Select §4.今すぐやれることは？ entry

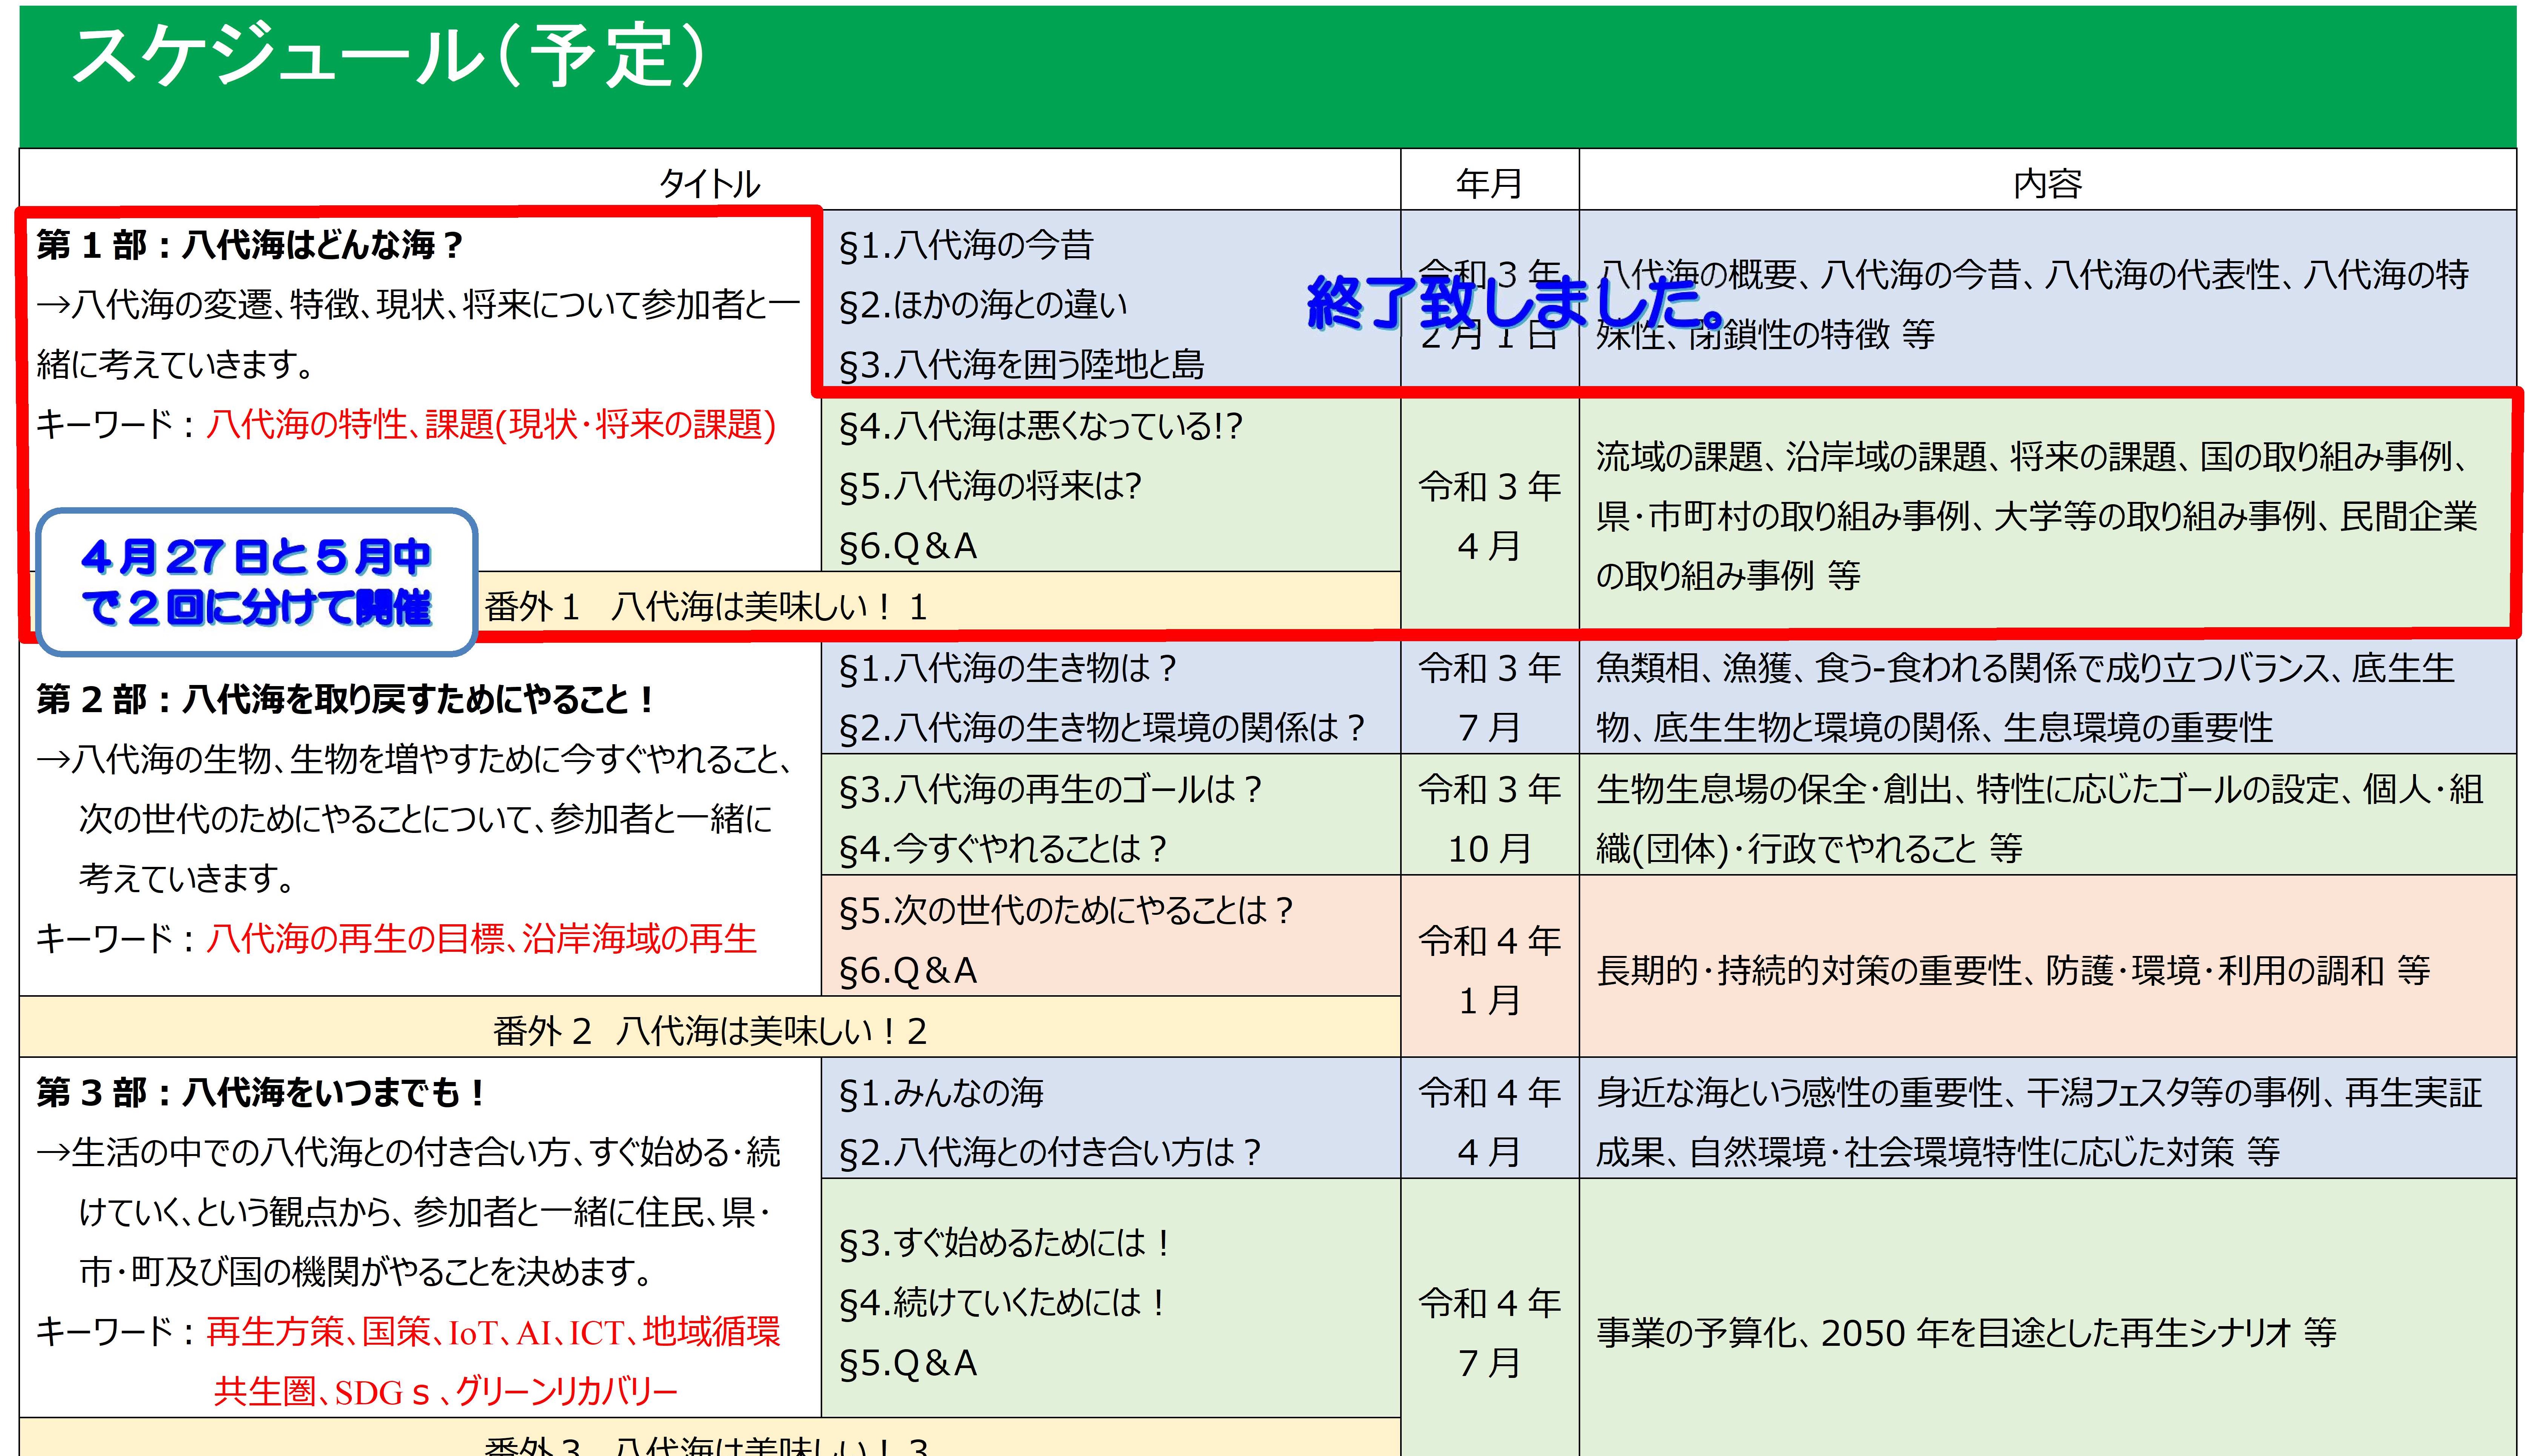point(1003,850)
